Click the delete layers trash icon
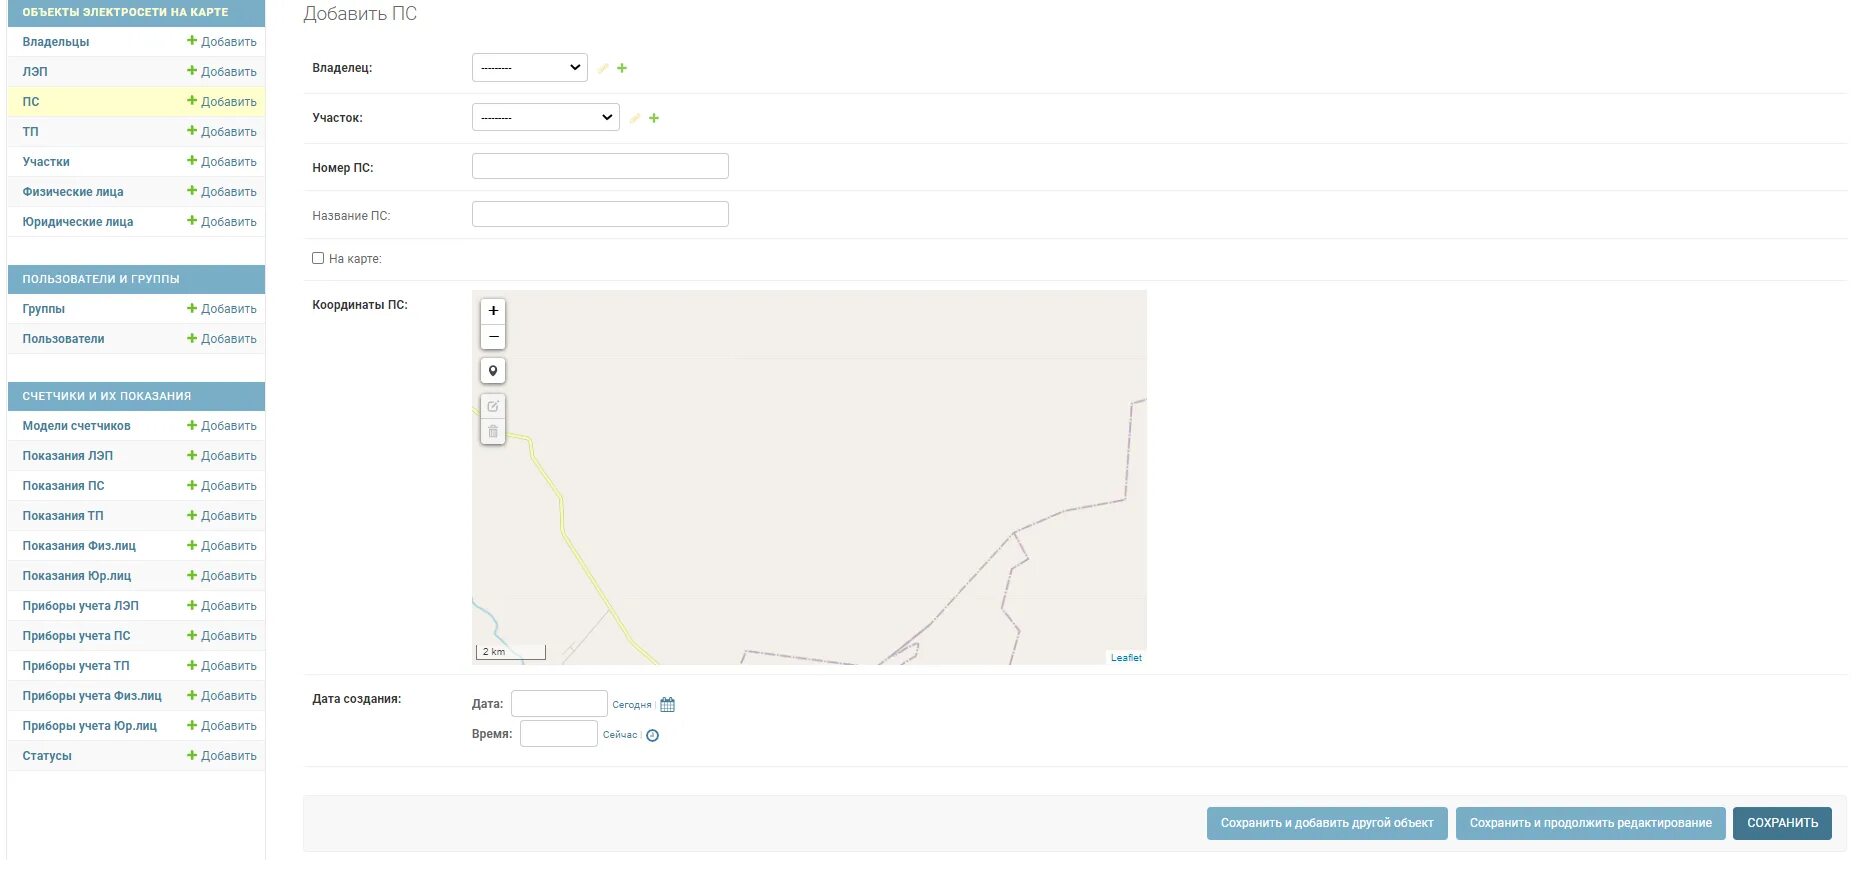 click(x=493, y=432)
